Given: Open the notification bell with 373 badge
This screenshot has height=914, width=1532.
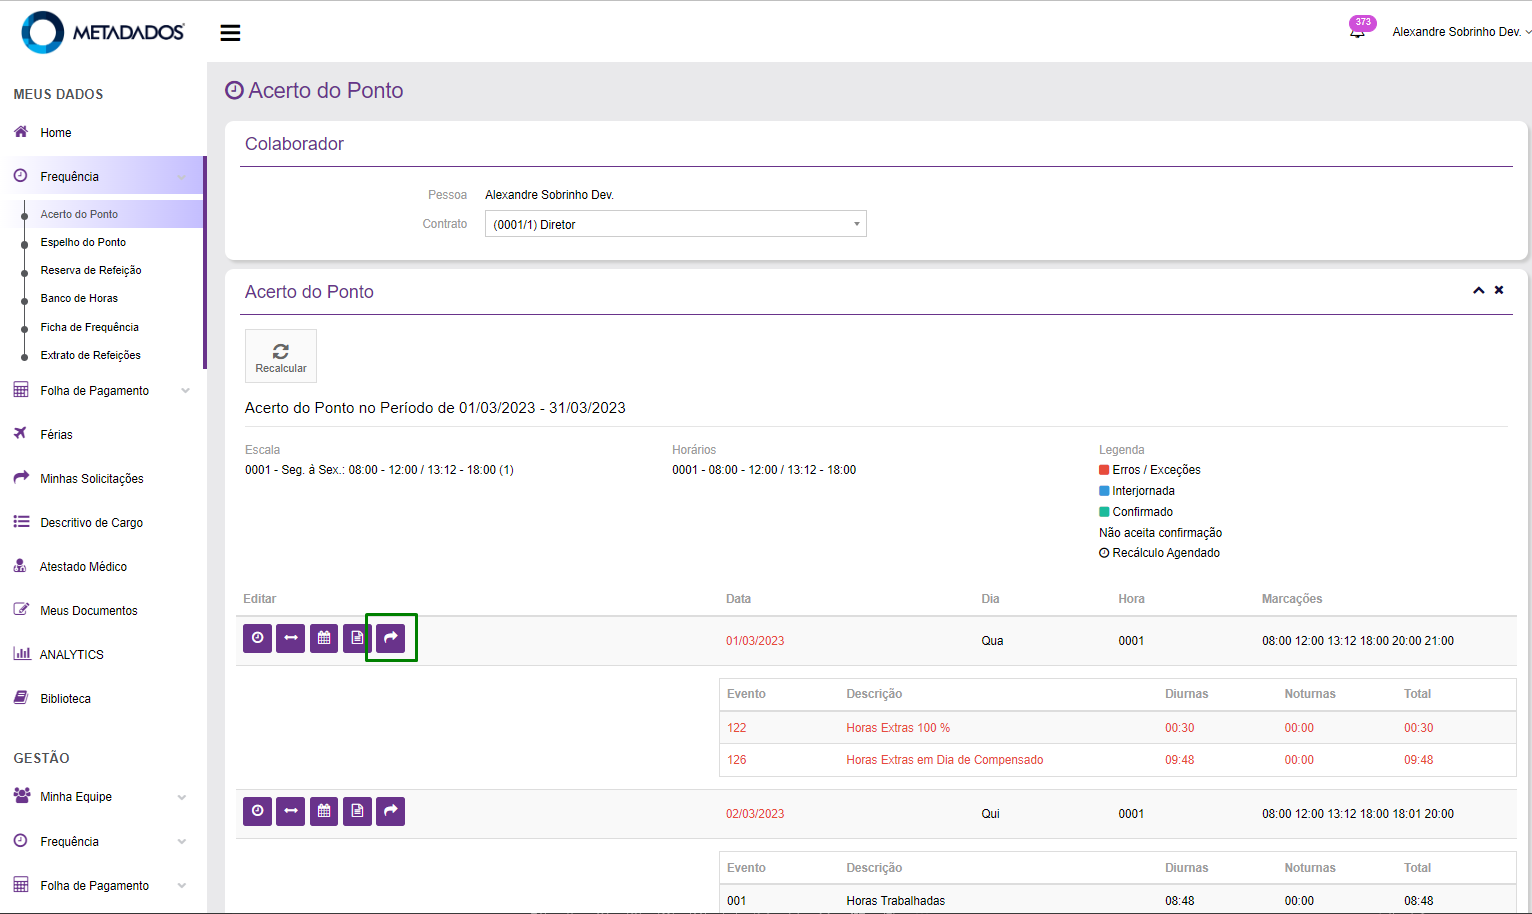Looking at the screenshot, I should 1357,31.
